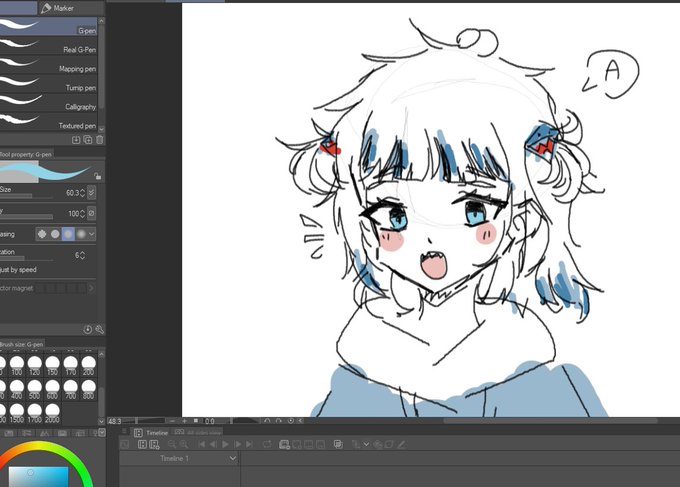Select brush size preset 120
The height and width of the screenshot is (487, 680).
click(35, 366)
